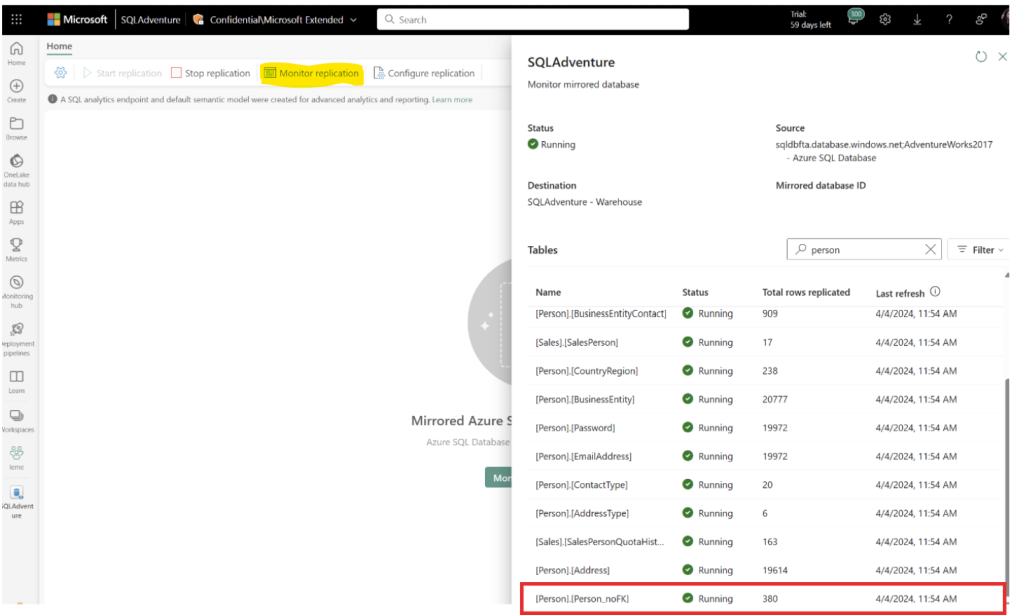Click the feedback icon in the top bar

981,20
